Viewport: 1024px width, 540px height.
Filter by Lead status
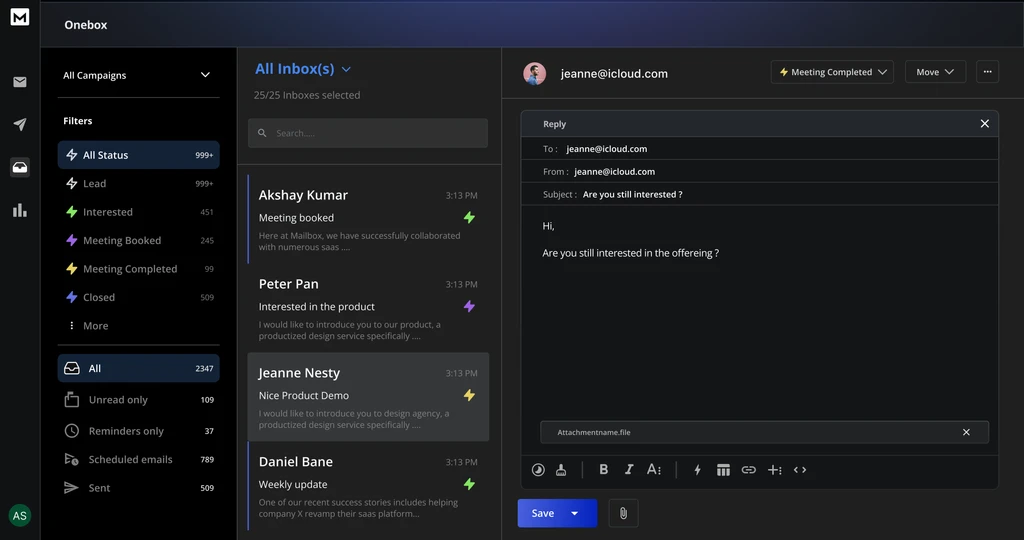[138, 183]
